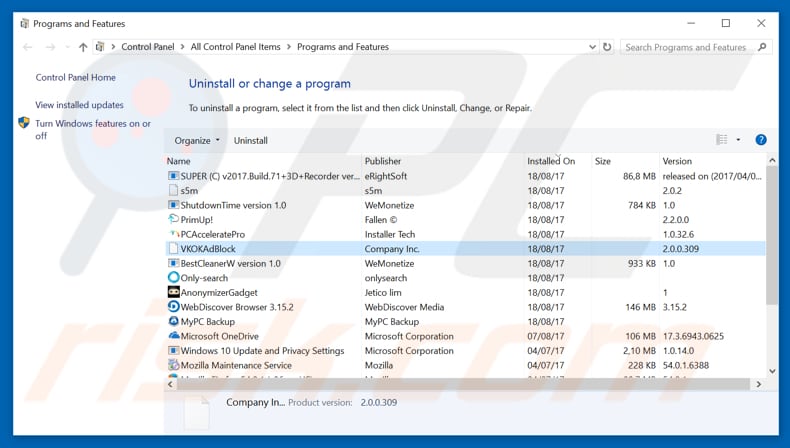Click the Only-search program icon
Viewport: 790px width, 448px height.
[x=173, y=277]
